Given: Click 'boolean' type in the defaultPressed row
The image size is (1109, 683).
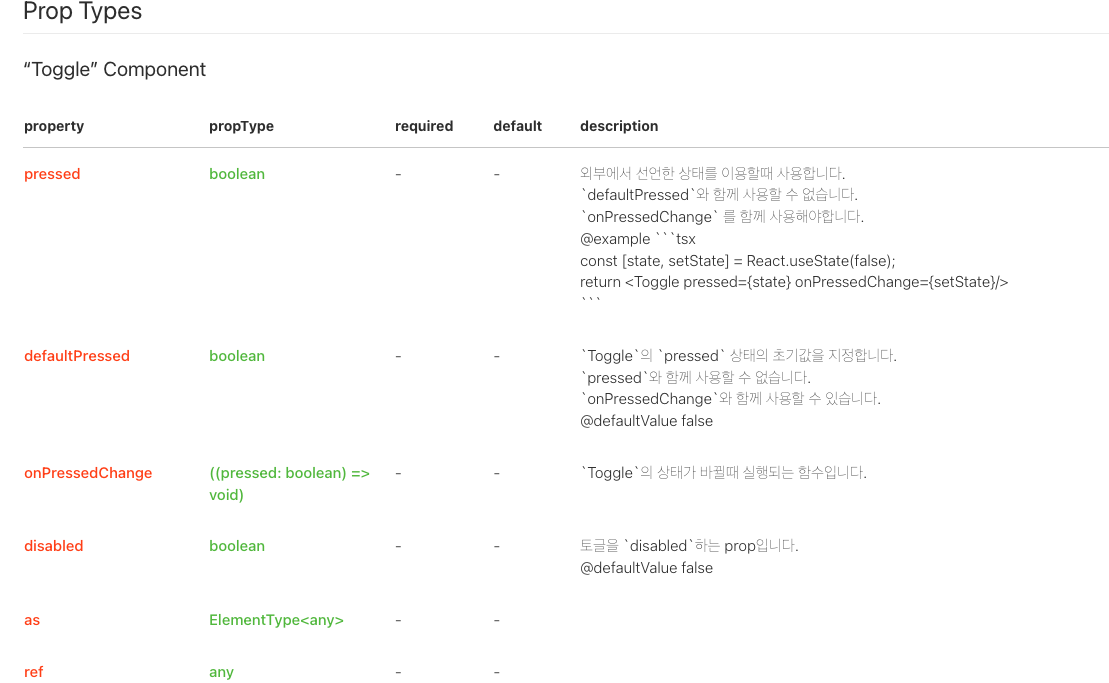Looking at the screenshot, I should click(x=236, y=356).
